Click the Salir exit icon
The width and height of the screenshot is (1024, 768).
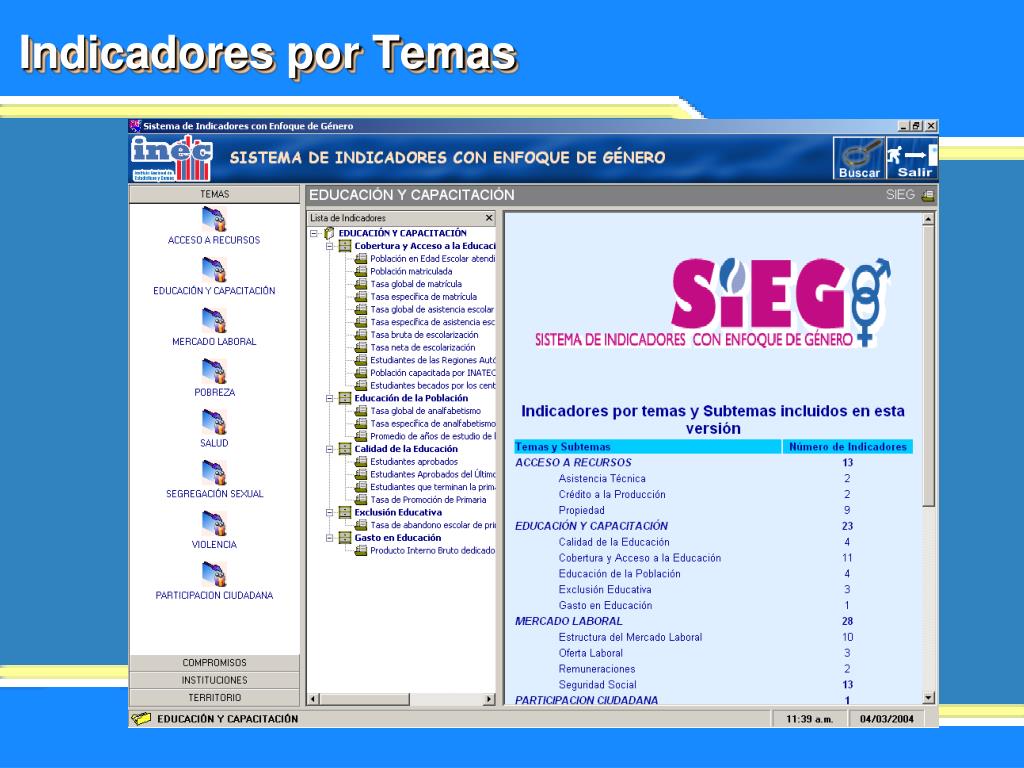912,158
